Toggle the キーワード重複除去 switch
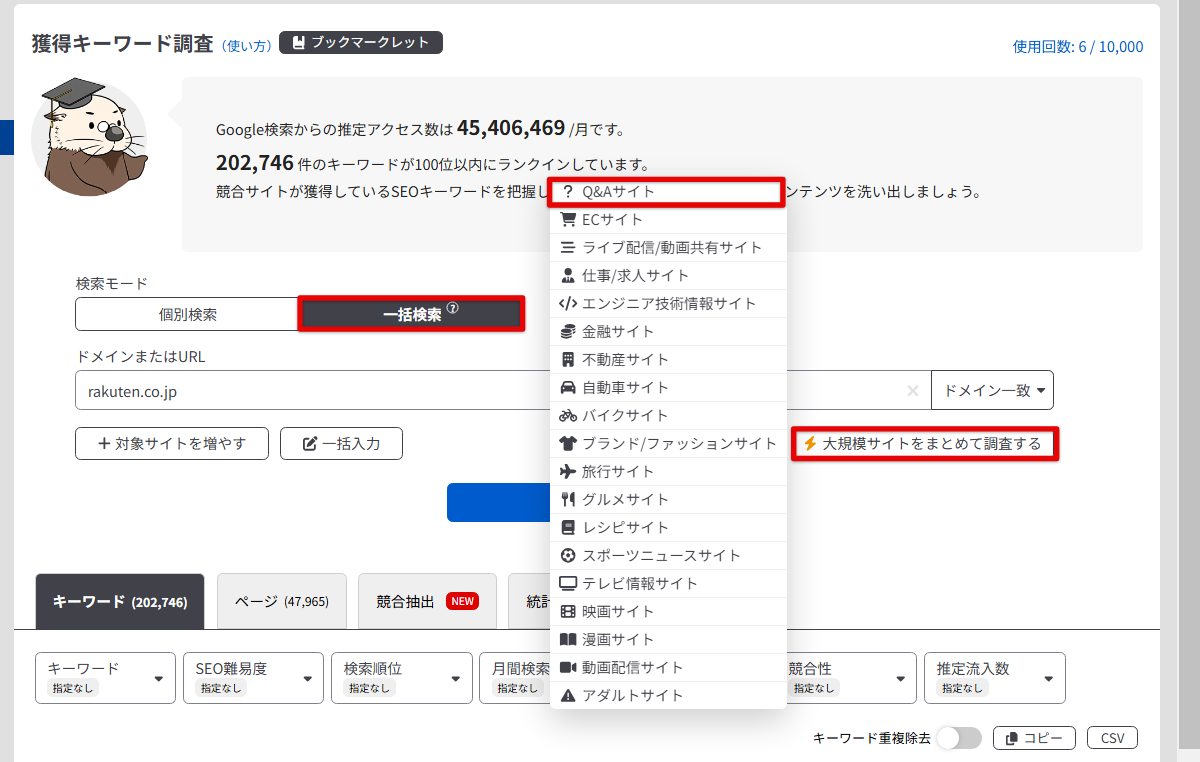1200x762 pixels. click(x=957, y=737)
